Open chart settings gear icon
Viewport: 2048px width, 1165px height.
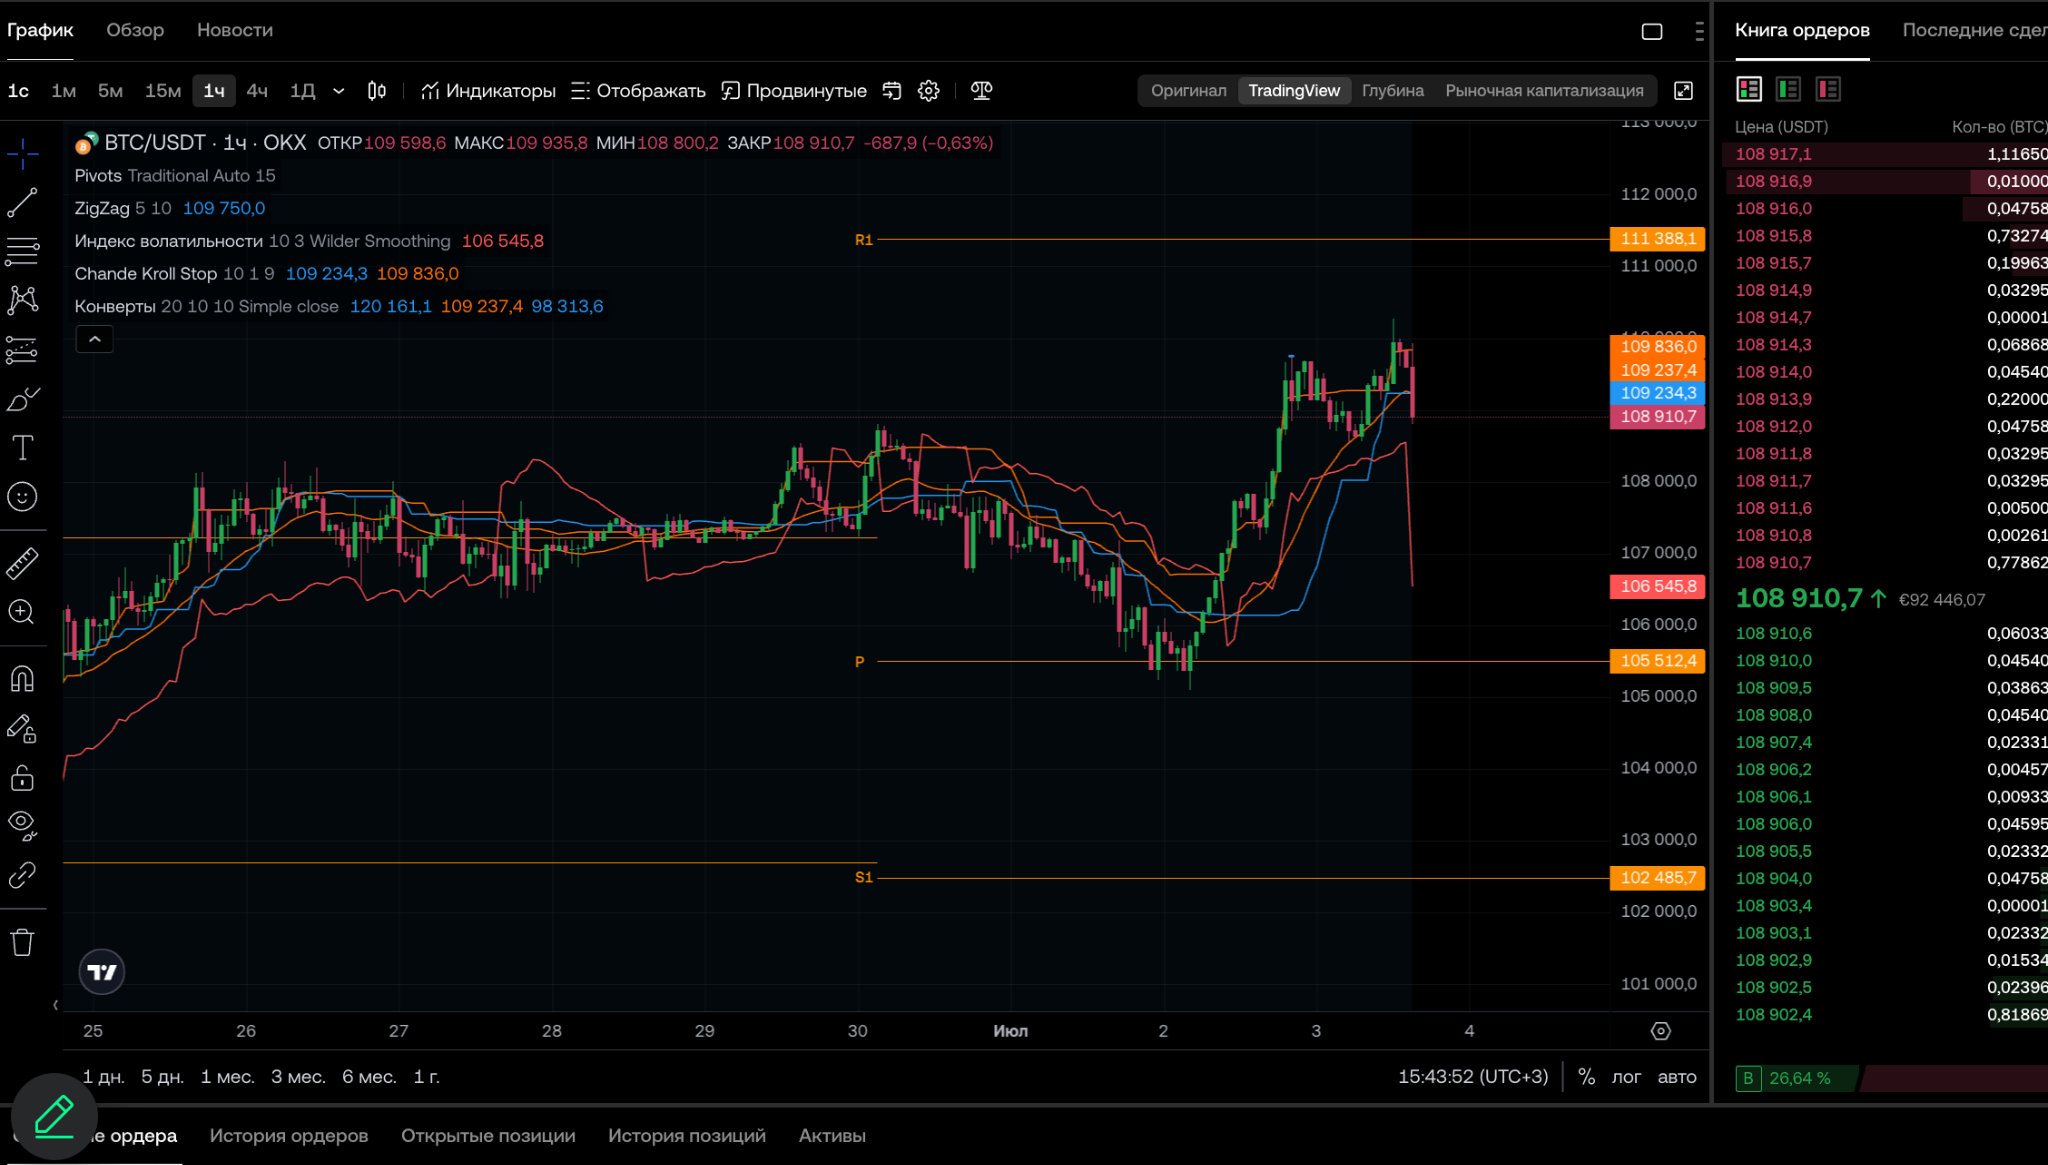coord(928,91)
